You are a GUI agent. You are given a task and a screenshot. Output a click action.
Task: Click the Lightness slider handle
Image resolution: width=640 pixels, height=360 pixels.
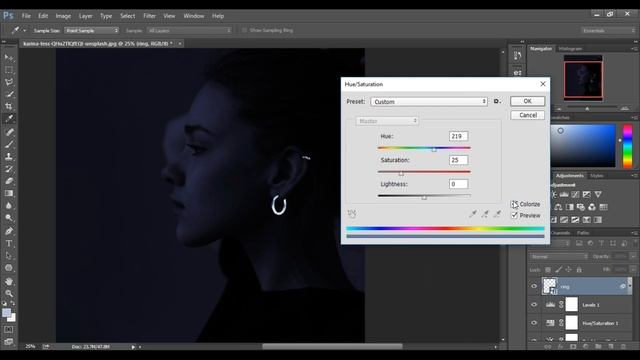[424, 198]
